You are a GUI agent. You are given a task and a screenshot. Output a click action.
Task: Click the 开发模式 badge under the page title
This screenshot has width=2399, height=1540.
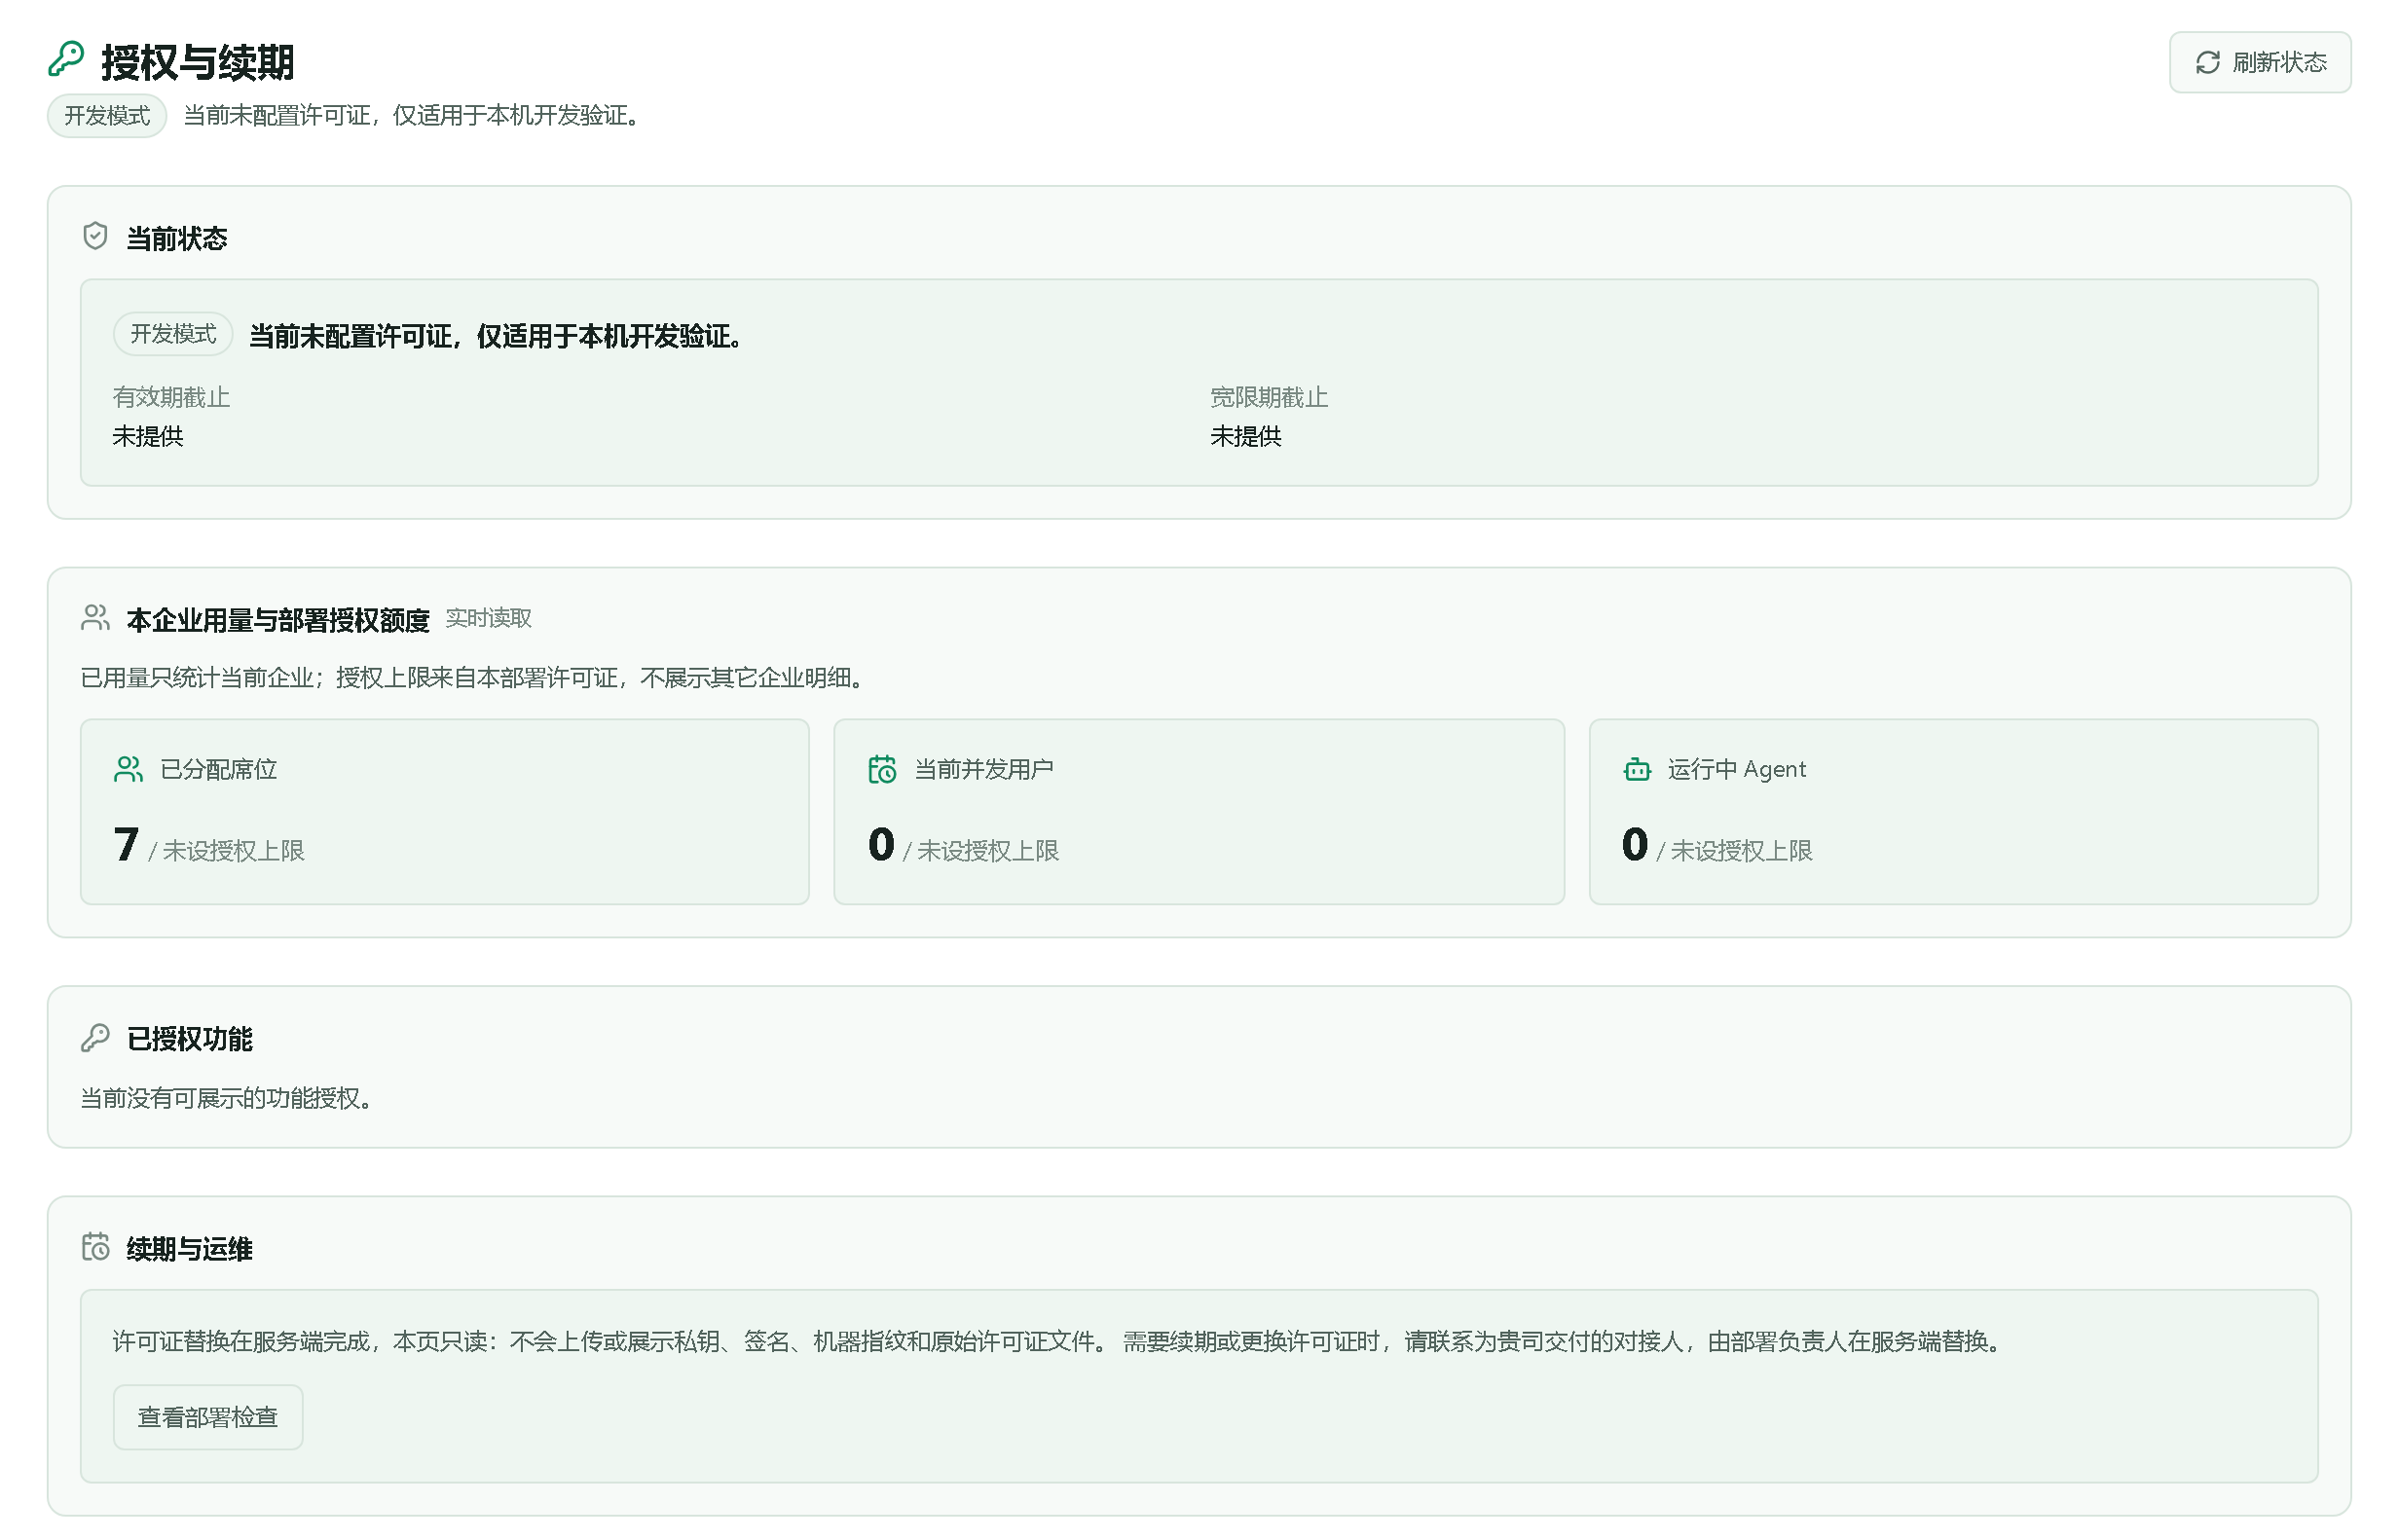coord(107,116)
